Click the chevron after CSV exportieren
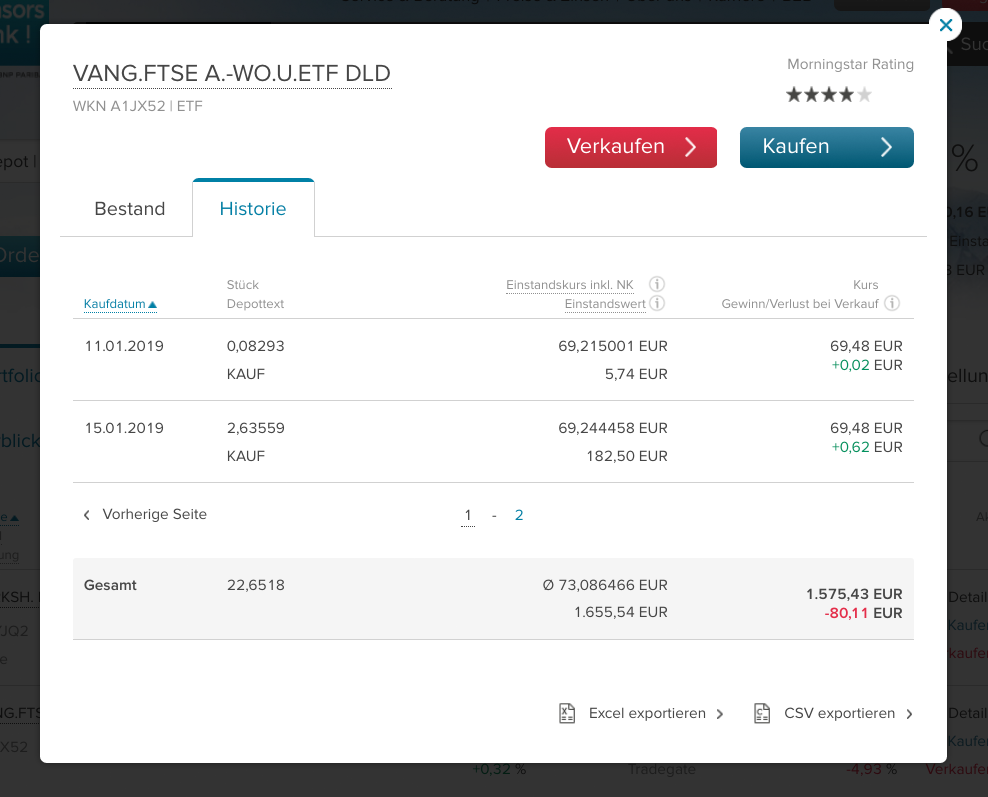 (909, 714)
